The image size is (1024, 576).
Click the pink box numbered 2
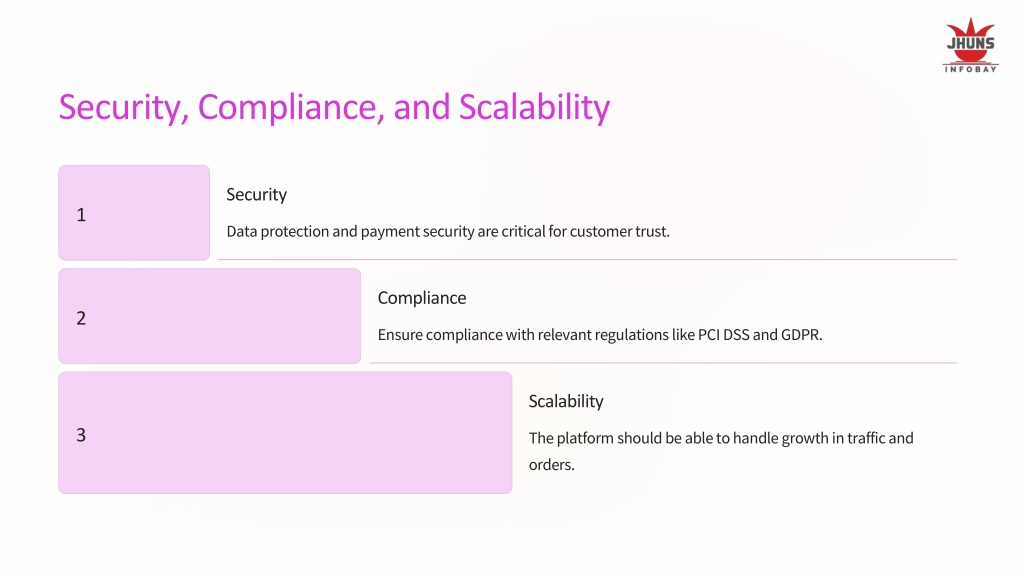click(210, 316)
